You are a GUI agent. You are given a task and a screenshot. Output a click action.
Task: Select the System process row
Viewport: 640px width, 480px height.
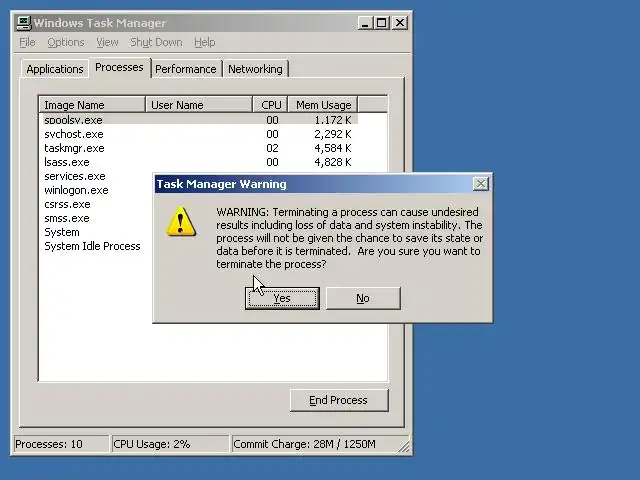(x=62, y=232)
